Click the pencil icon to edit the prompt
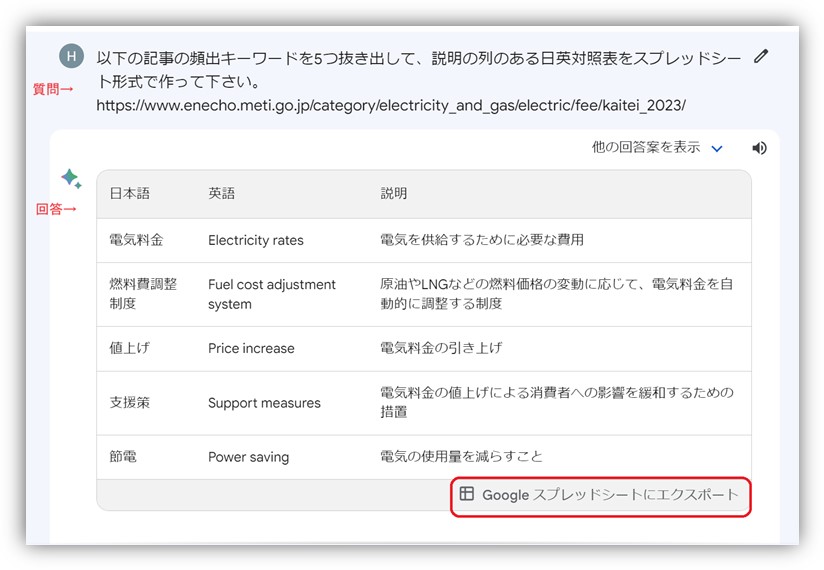This screenshot has height=570, width=824. coord(761,56)
